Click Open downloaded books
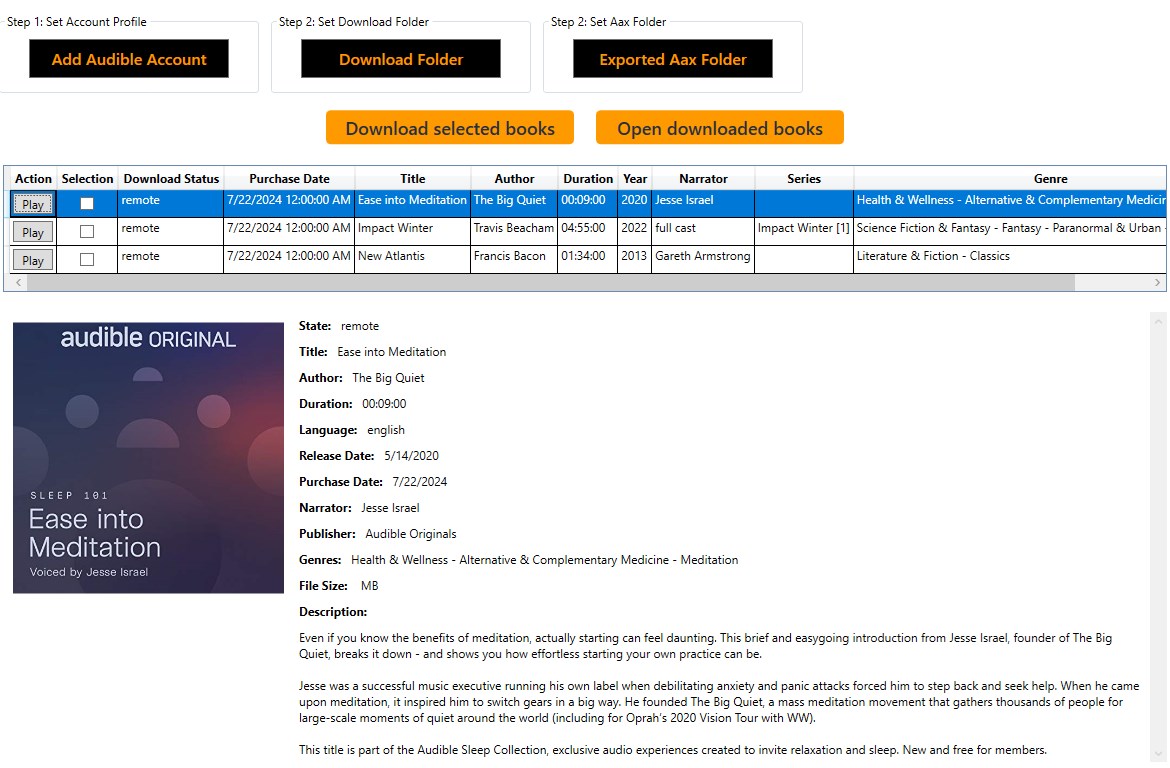 click(x=719, y=127)
